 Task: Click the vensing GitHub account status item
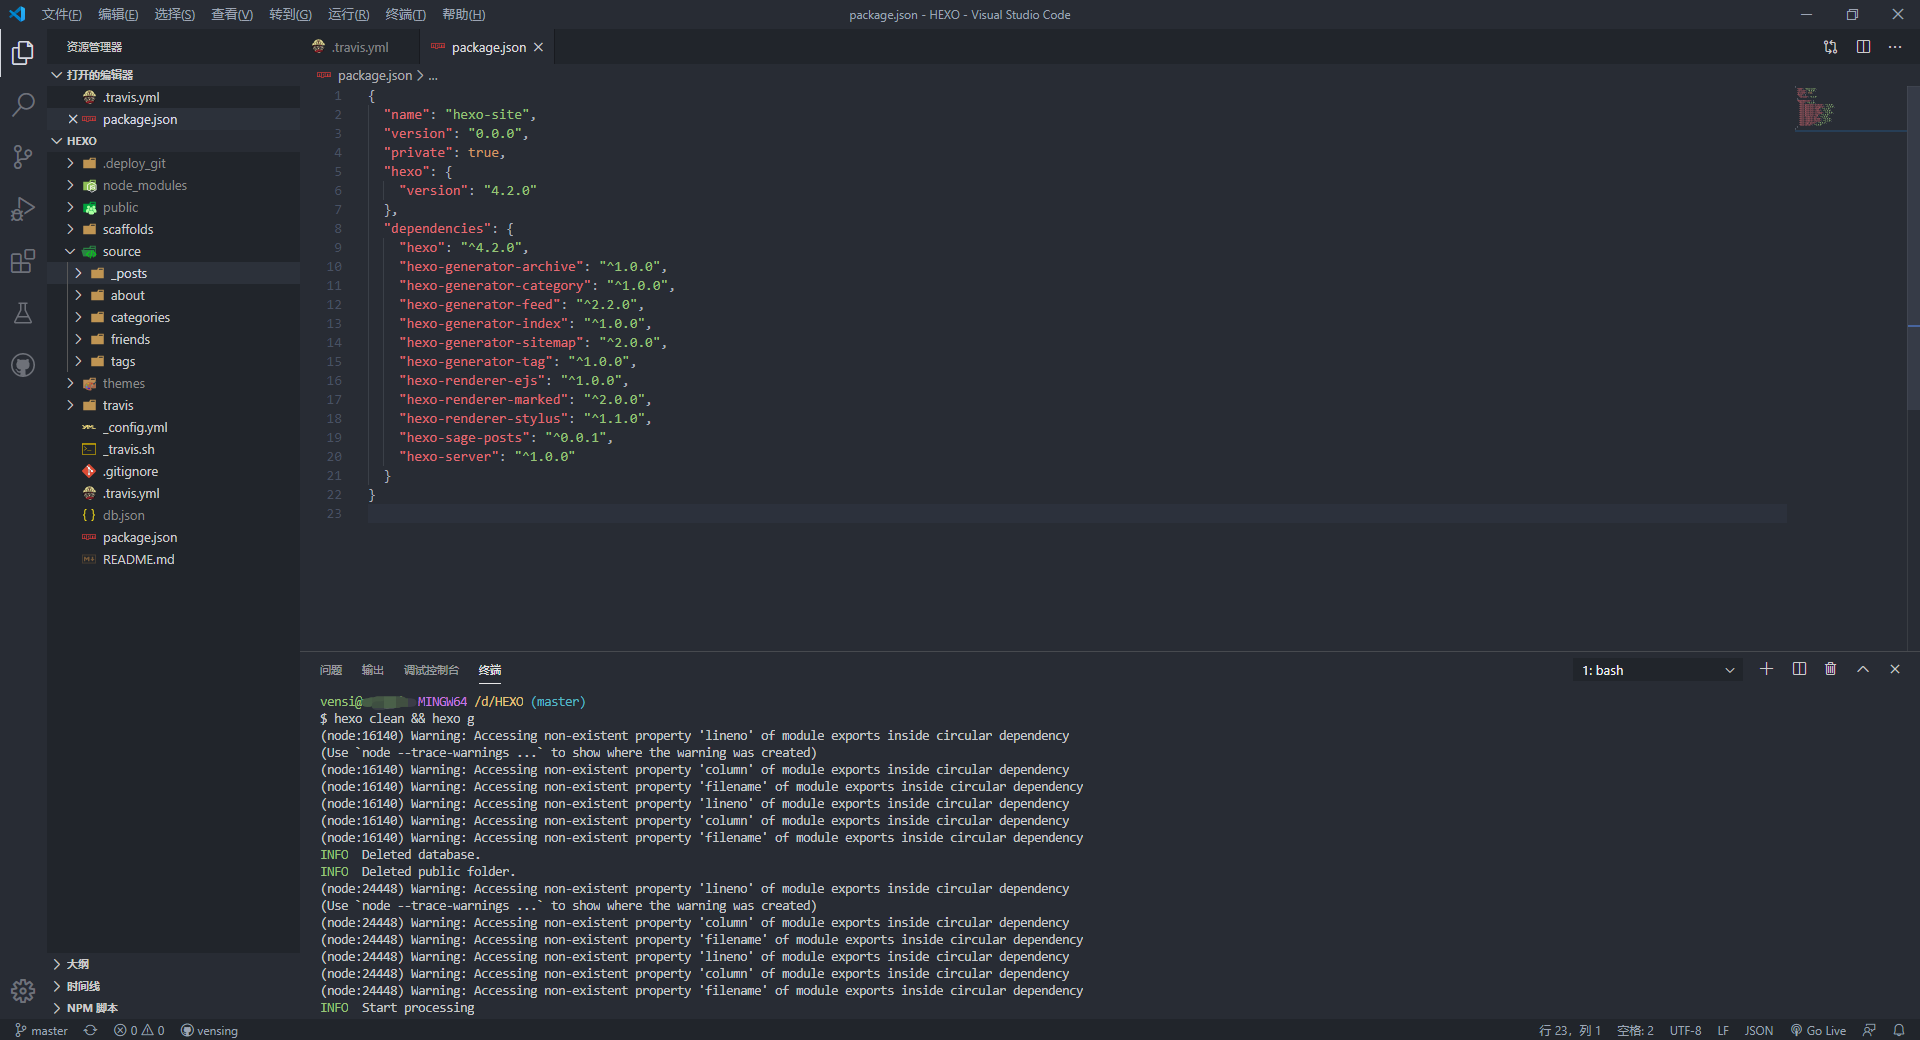pyautogui.click(x=209, y=1030)
